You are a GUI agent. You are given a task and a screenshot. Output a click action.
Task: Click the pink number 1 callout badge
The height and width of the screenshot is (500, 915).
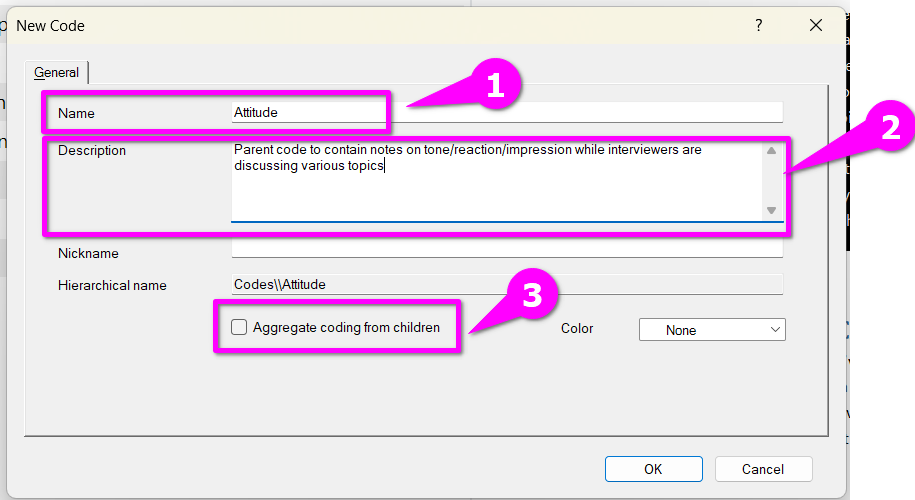(x=494, y=87)
